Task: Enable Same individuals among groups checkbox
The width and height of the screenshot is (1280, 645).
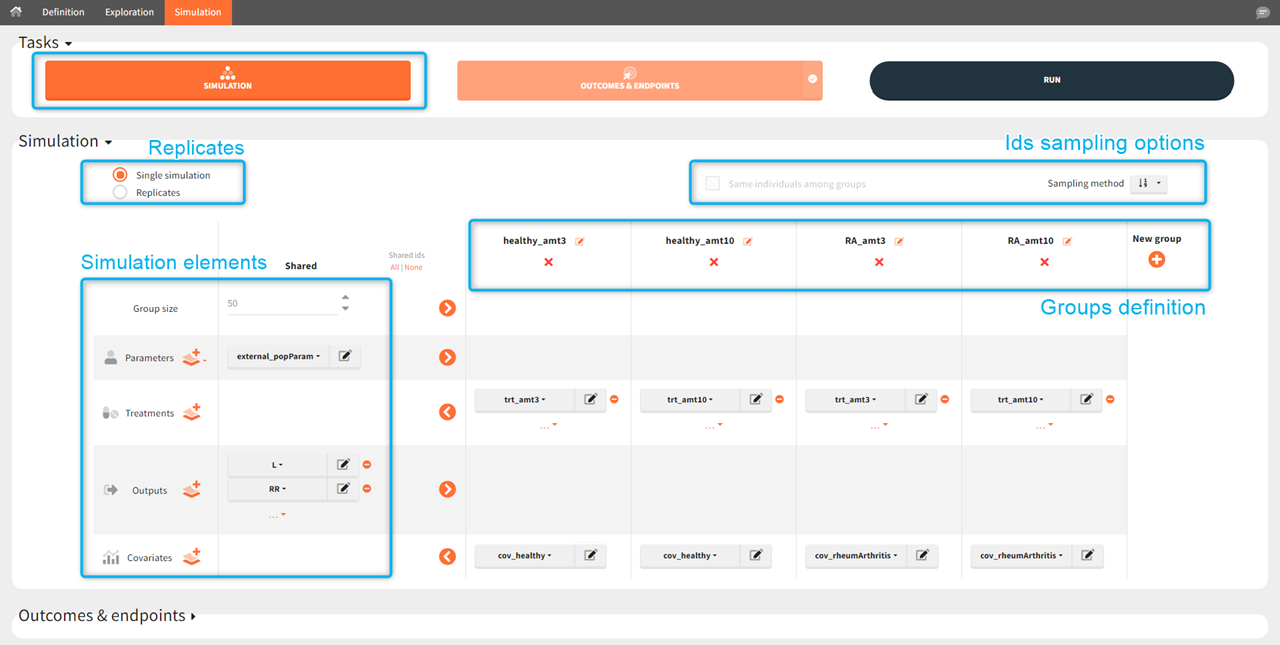Action: pos(712,184)
